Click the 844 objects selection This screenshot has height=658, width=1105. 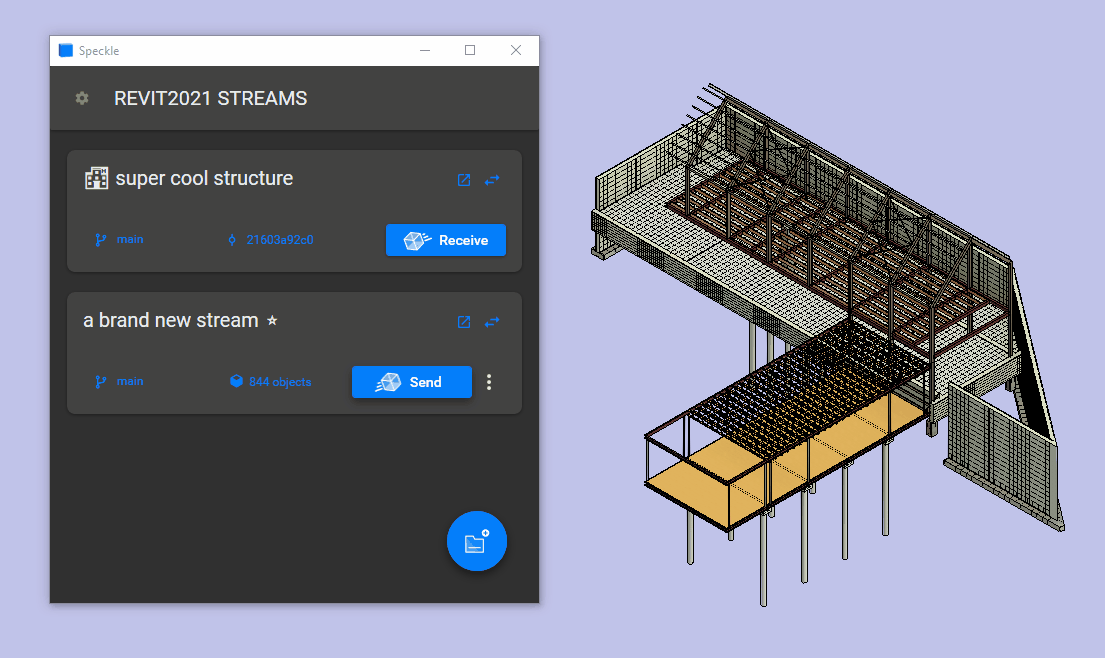click(x=271, y=381)
